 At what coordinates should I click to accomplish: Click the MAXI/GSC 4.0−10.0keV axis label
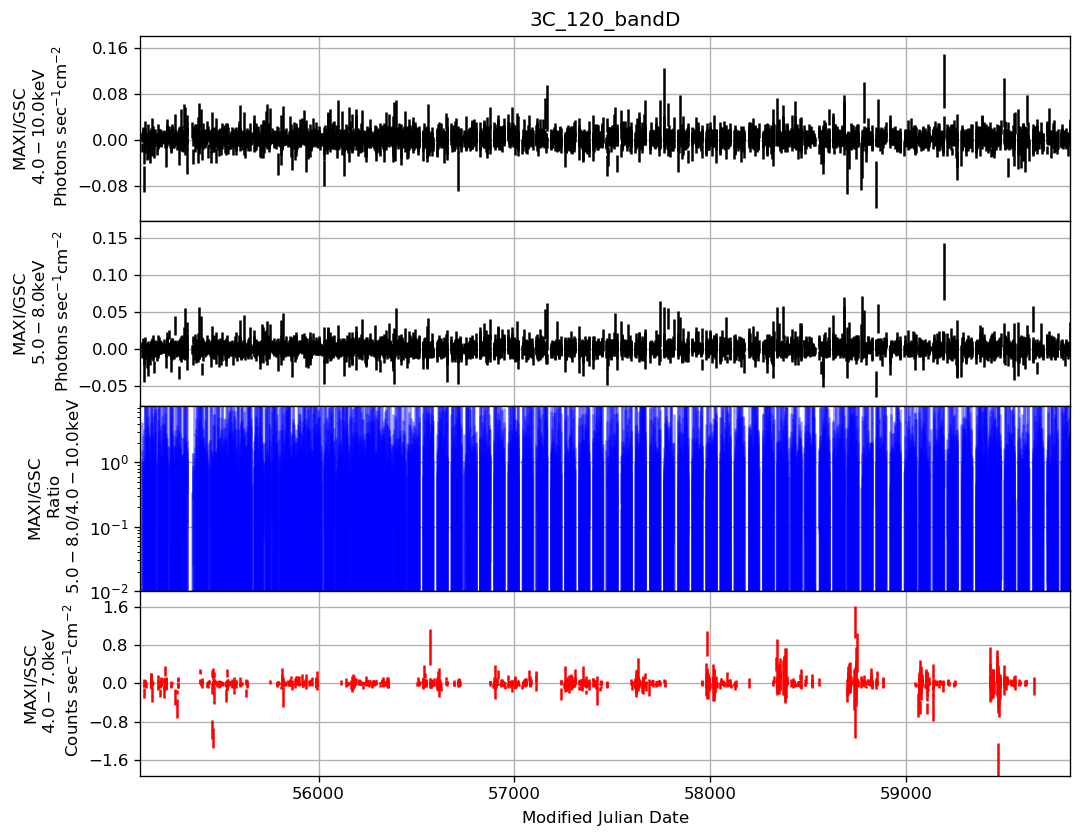(39, 127)
